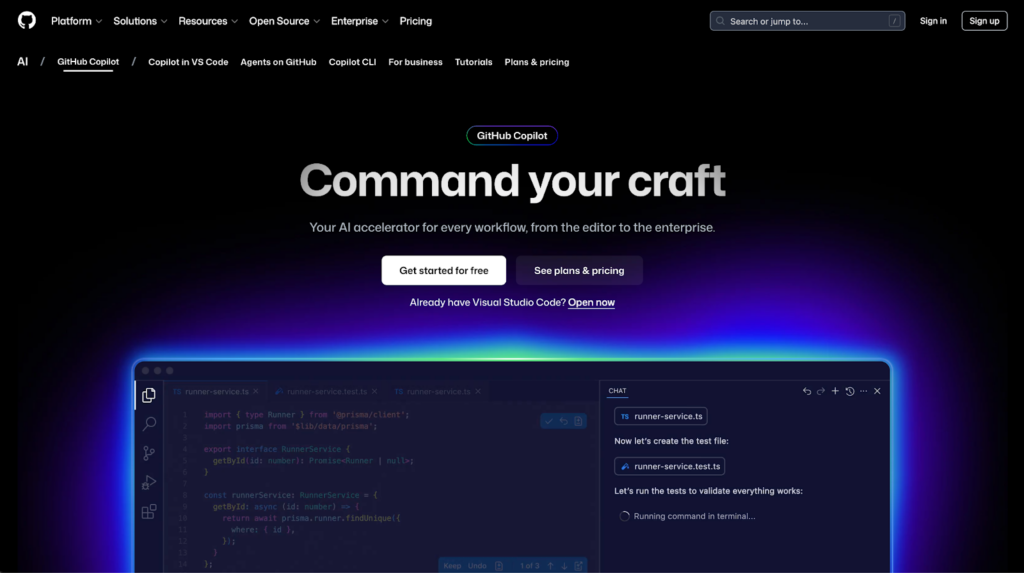Follow the Open now link

tap(591, 303)
